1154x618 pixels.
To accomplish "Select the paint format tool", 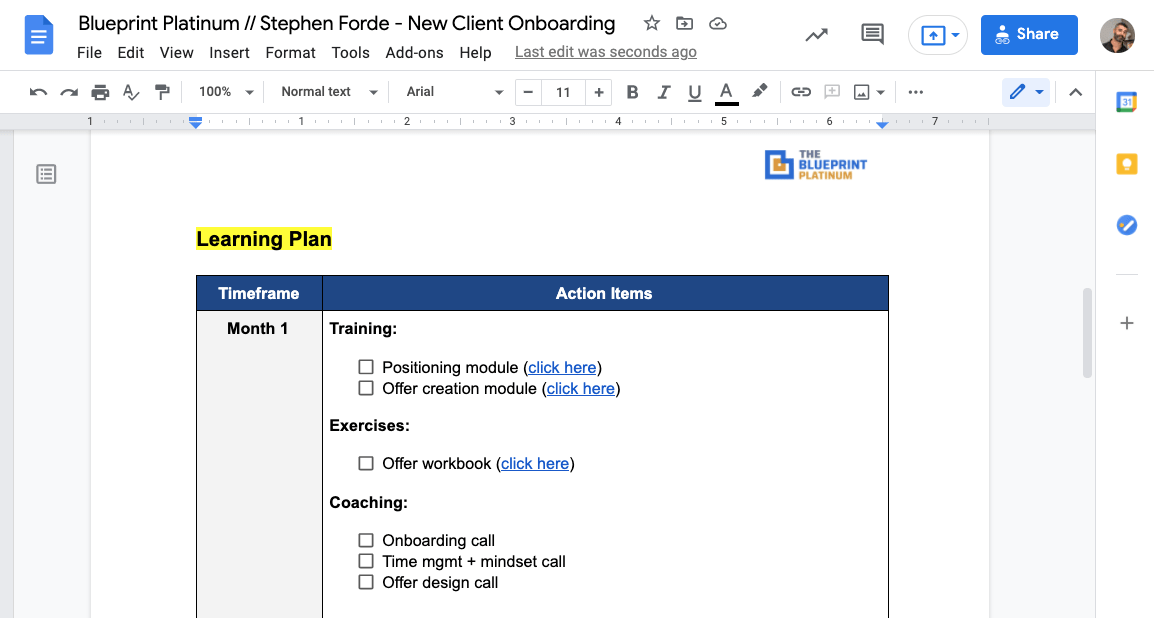I will coord(162,92).
